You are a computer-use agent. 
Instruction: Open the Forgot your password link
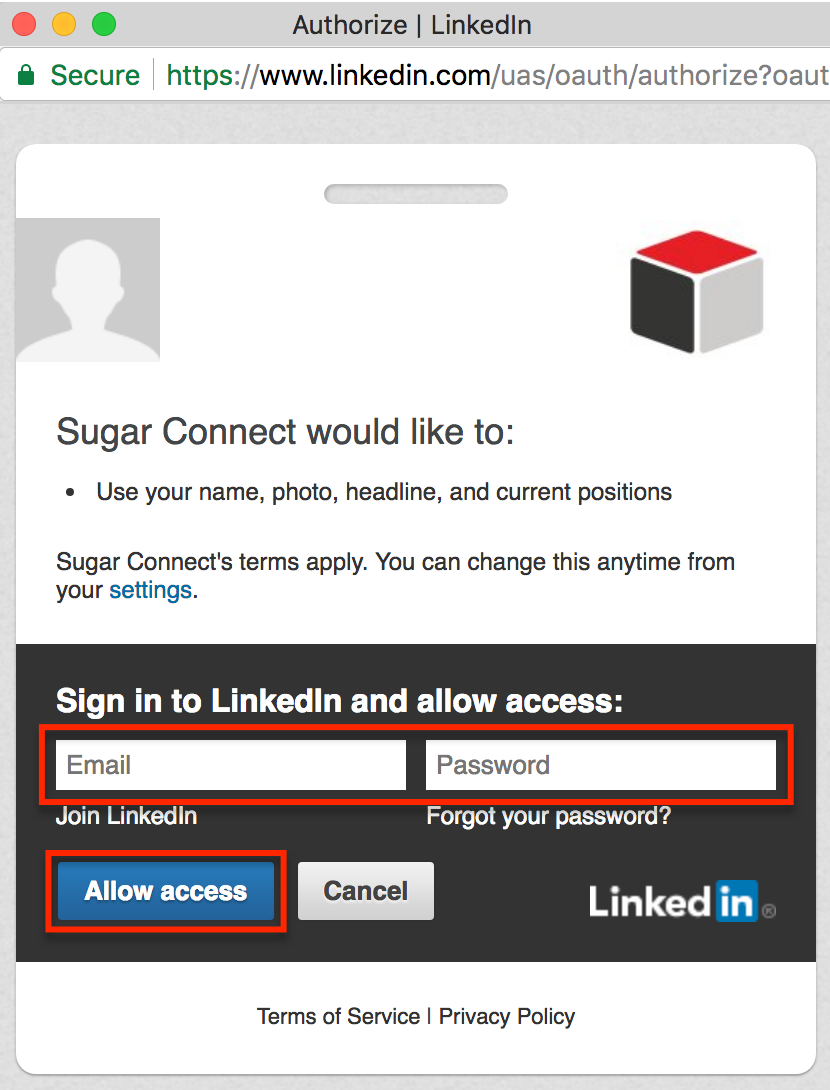(x=548, y=816)
